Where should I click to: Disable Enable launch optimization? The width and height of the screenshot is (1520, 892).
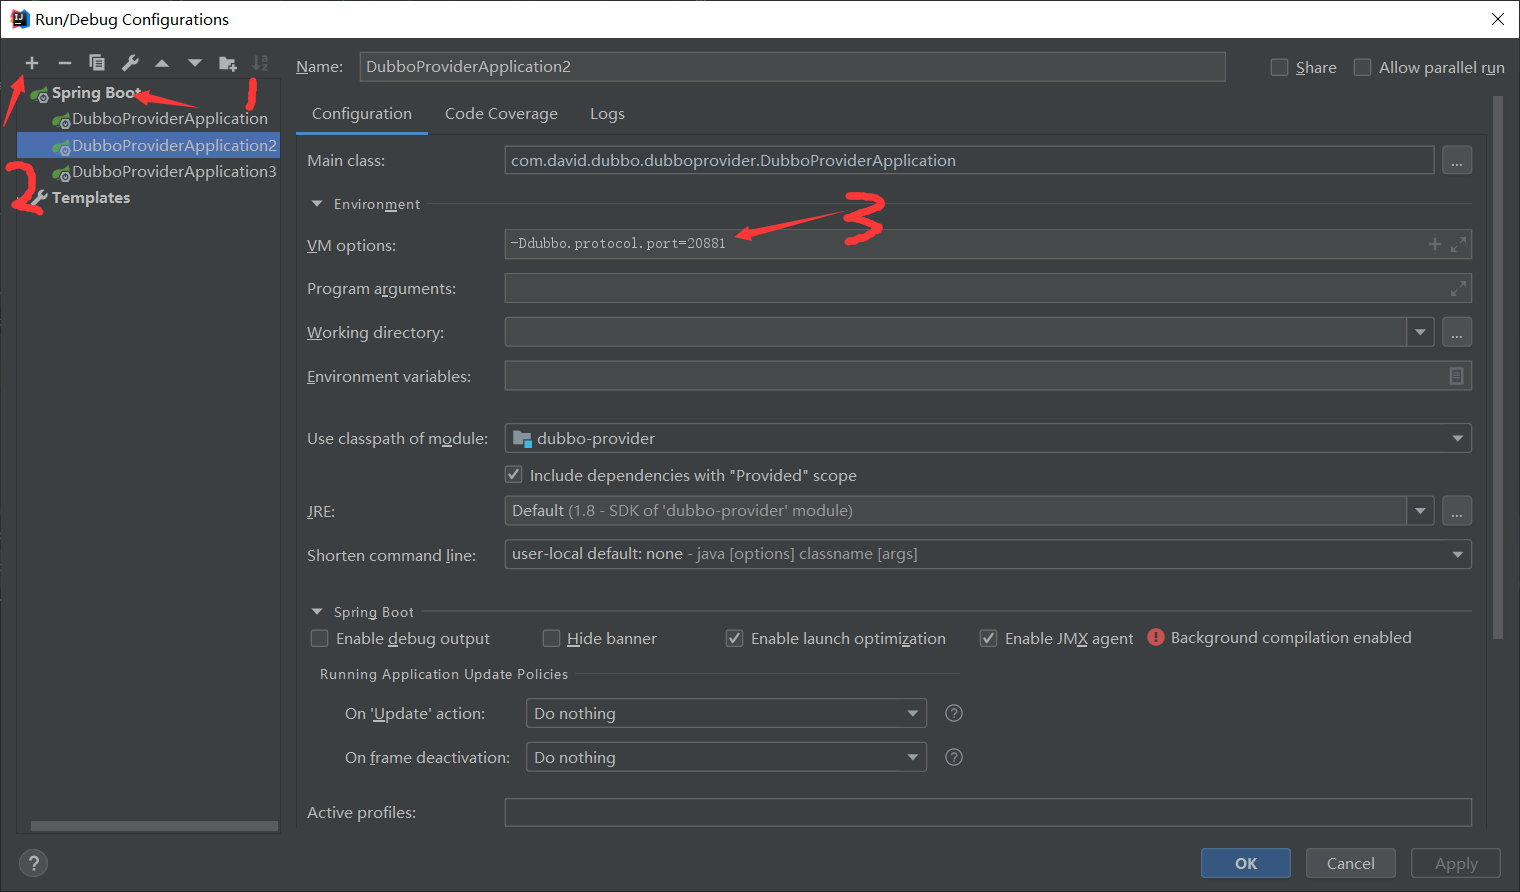pyautogui.click(x=734, y=638)
